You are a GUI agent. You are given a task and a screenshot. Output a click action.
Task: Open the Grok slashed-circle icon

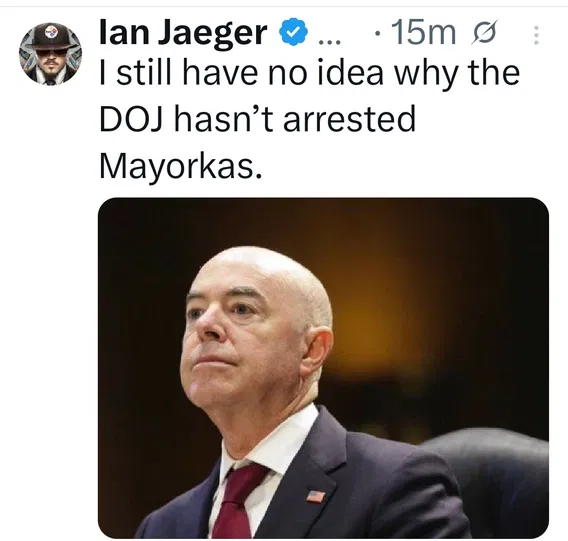[x=484, y=32]
